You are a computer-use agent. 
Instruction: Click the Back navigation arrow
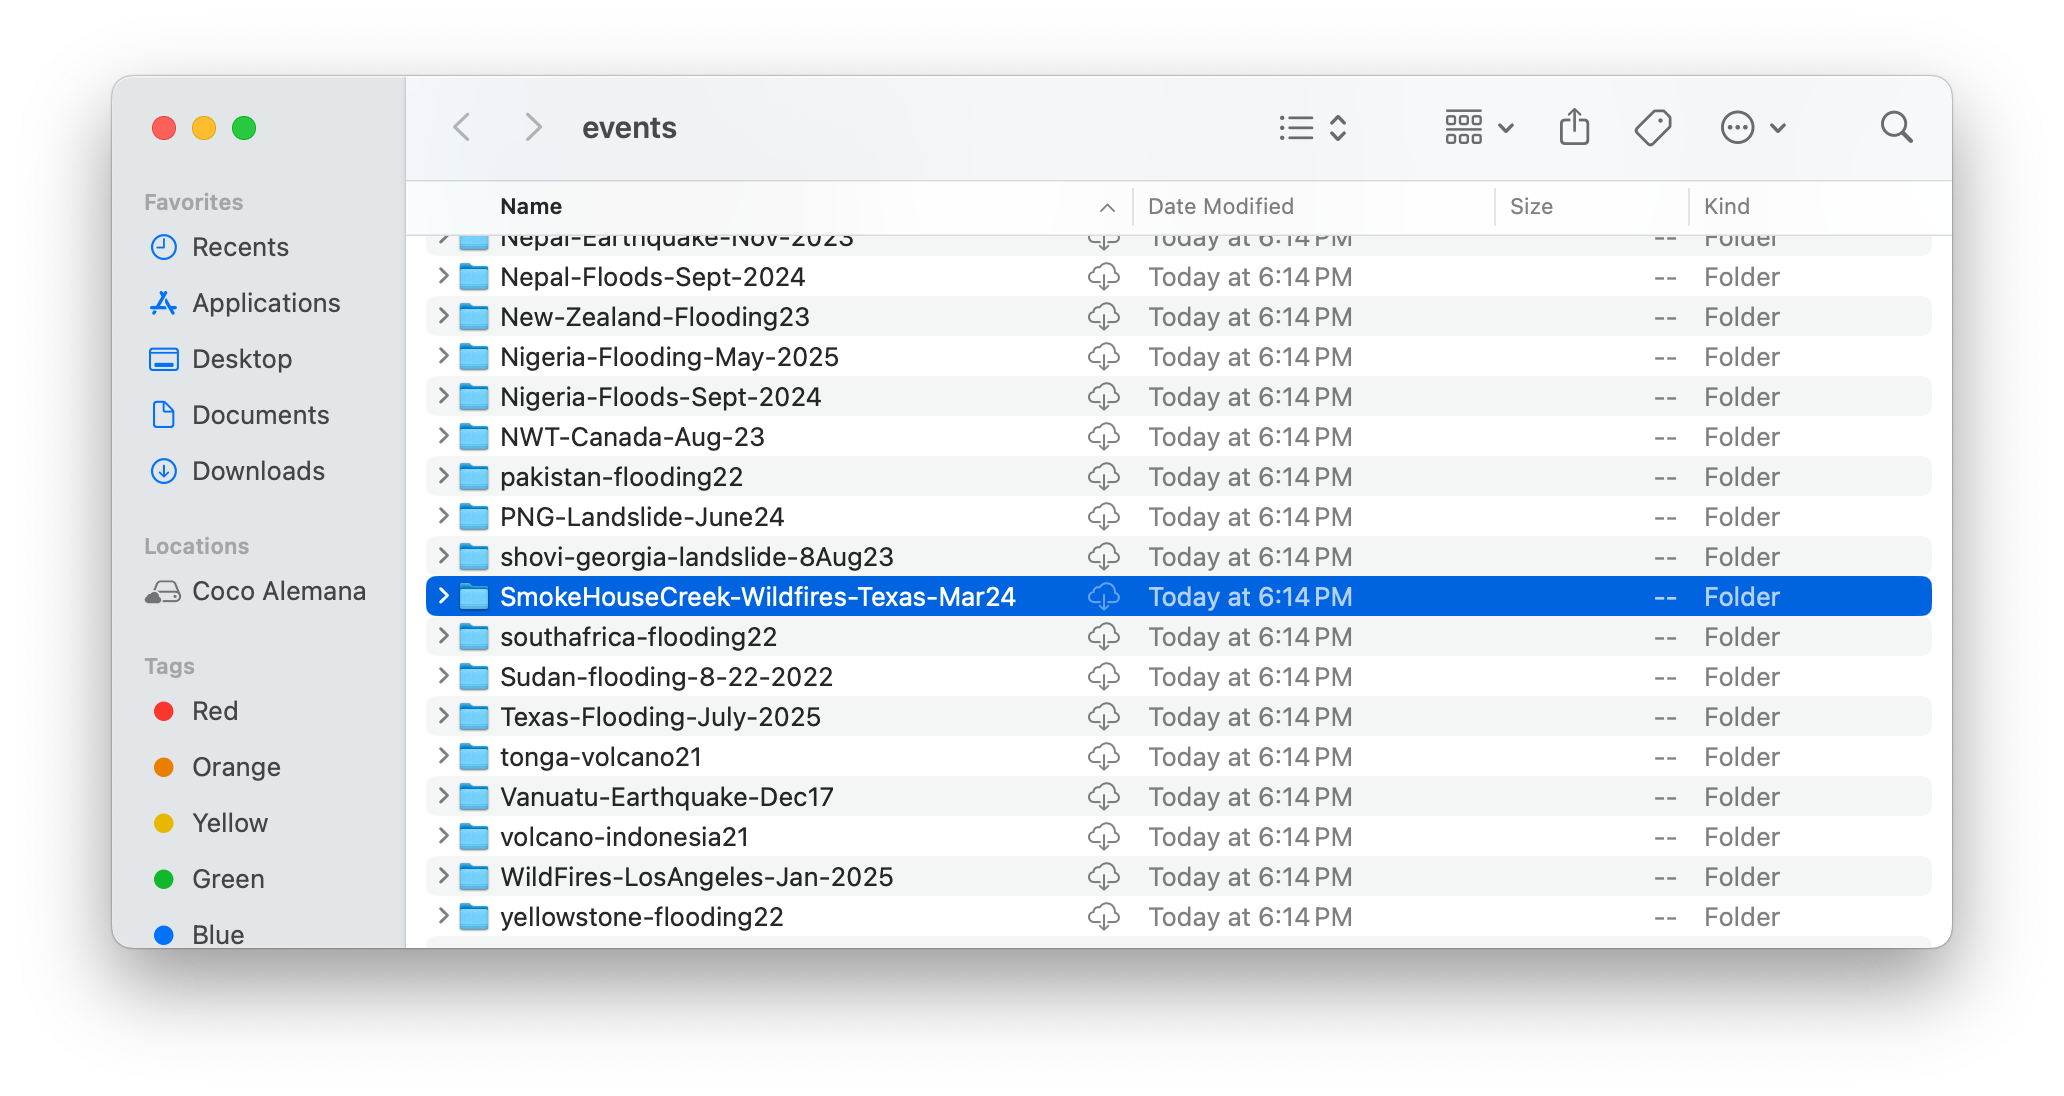[461, 127]
